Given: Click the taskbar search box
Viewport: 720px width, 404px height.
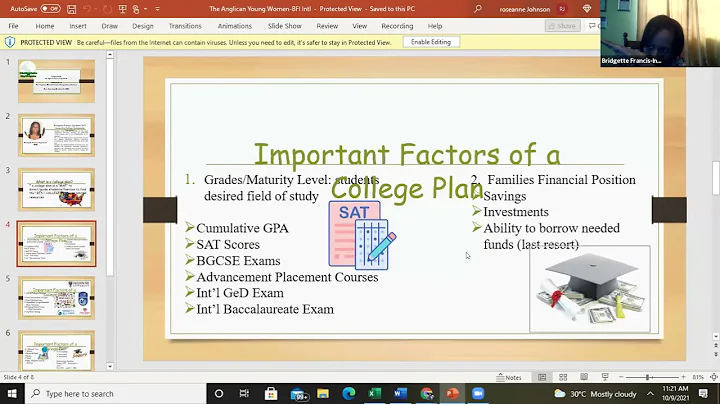Looking at the screenshot, I should click(x=115, y=393).
